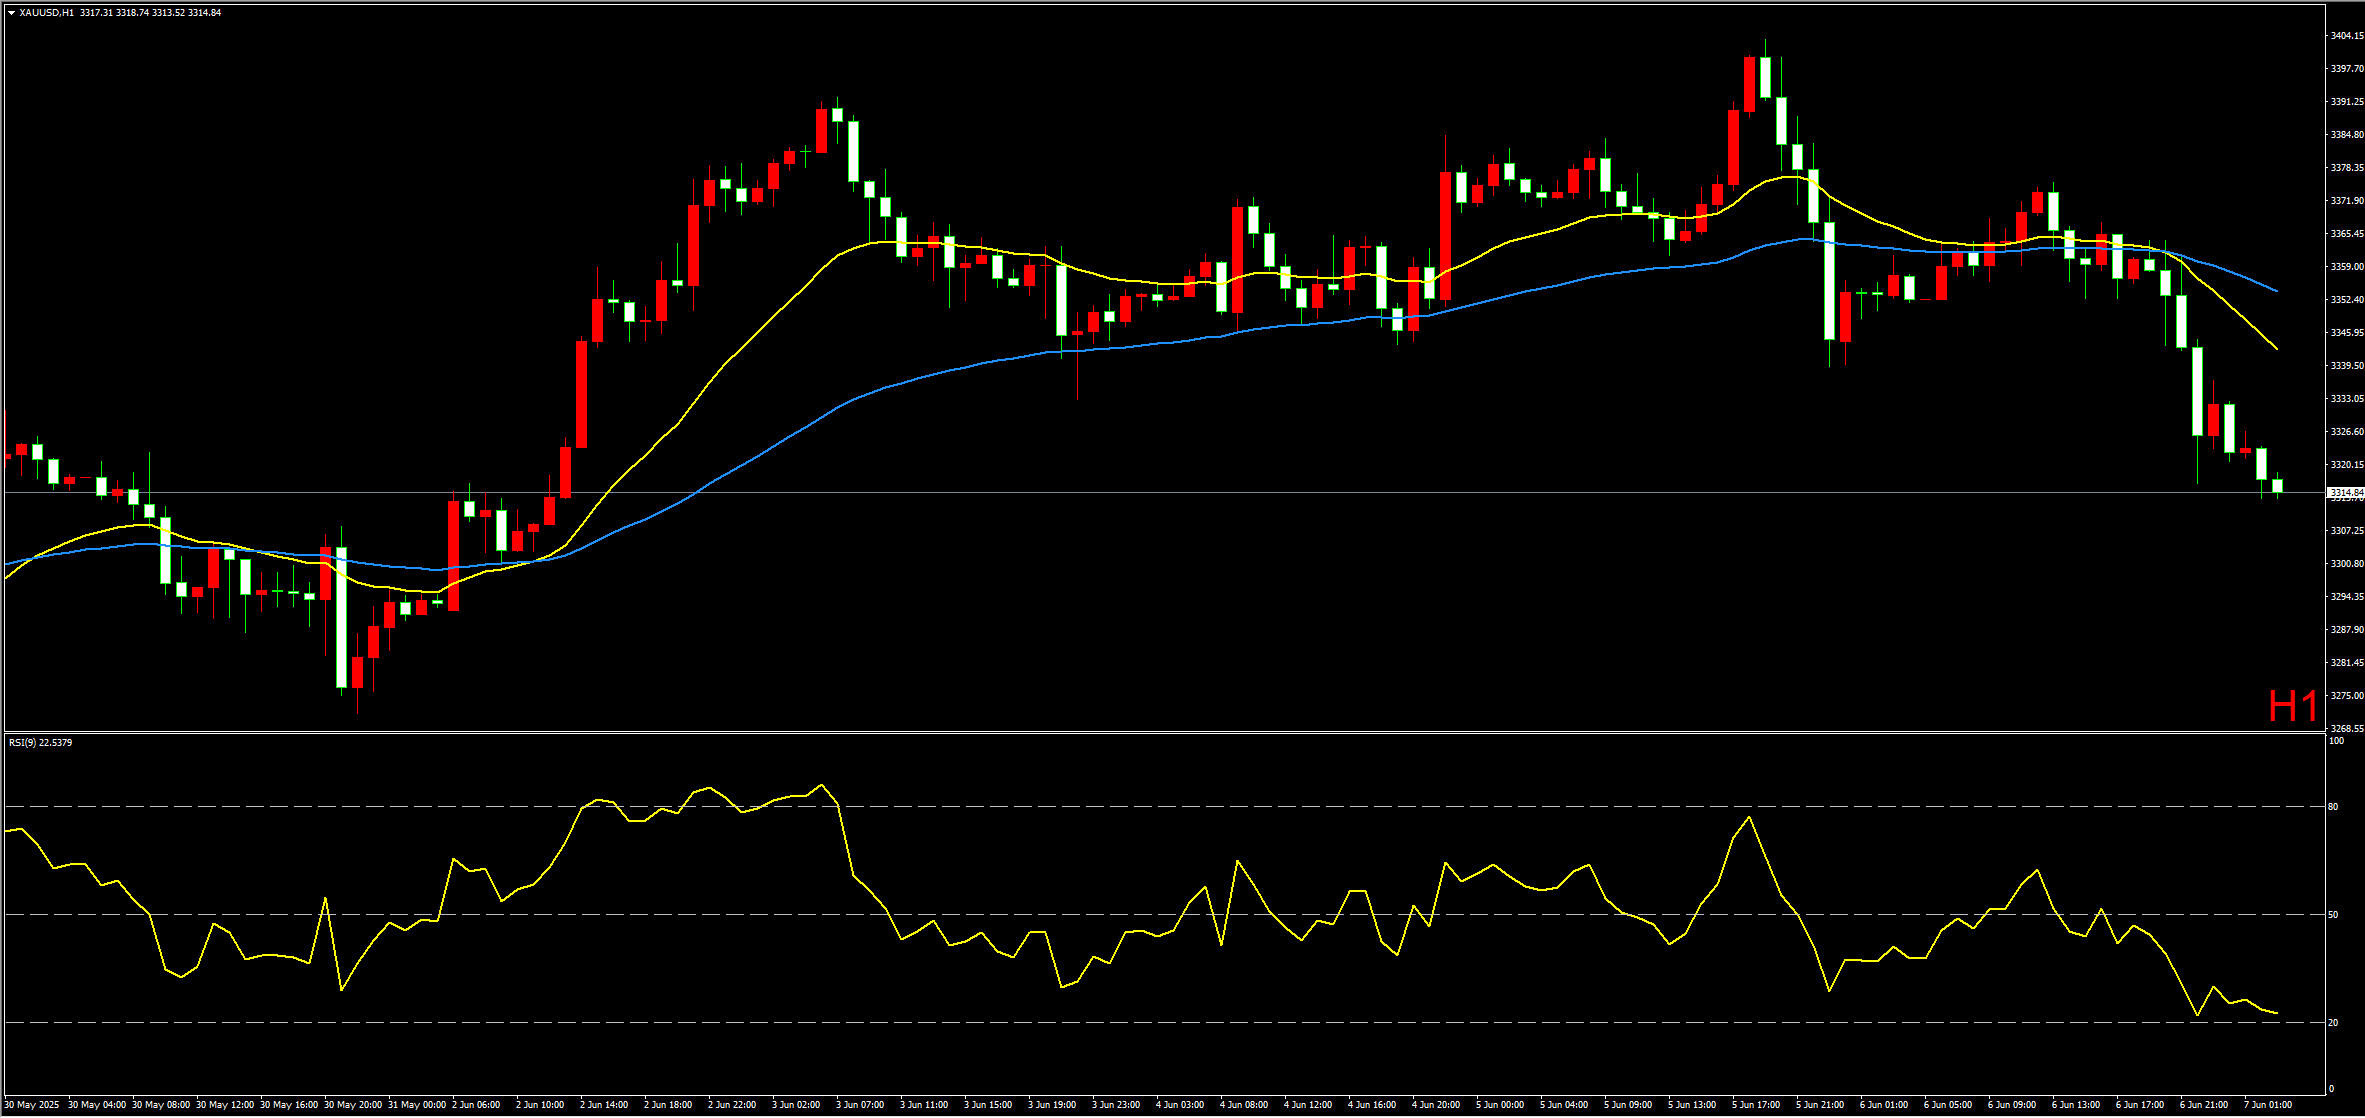Click the 3384.80 price scale label

[x=2347, y=134]
